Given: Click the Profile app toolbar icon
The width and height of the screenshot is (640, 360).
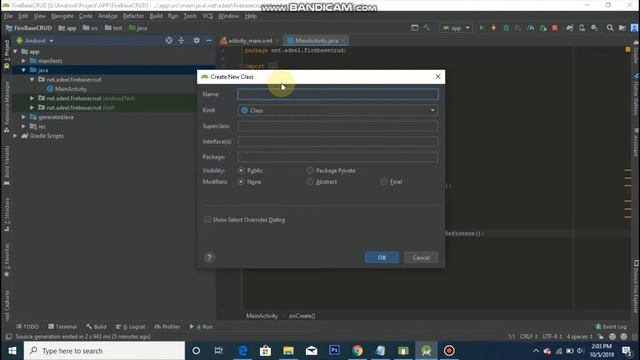Looking at the screenshot, I should (531, 28).
